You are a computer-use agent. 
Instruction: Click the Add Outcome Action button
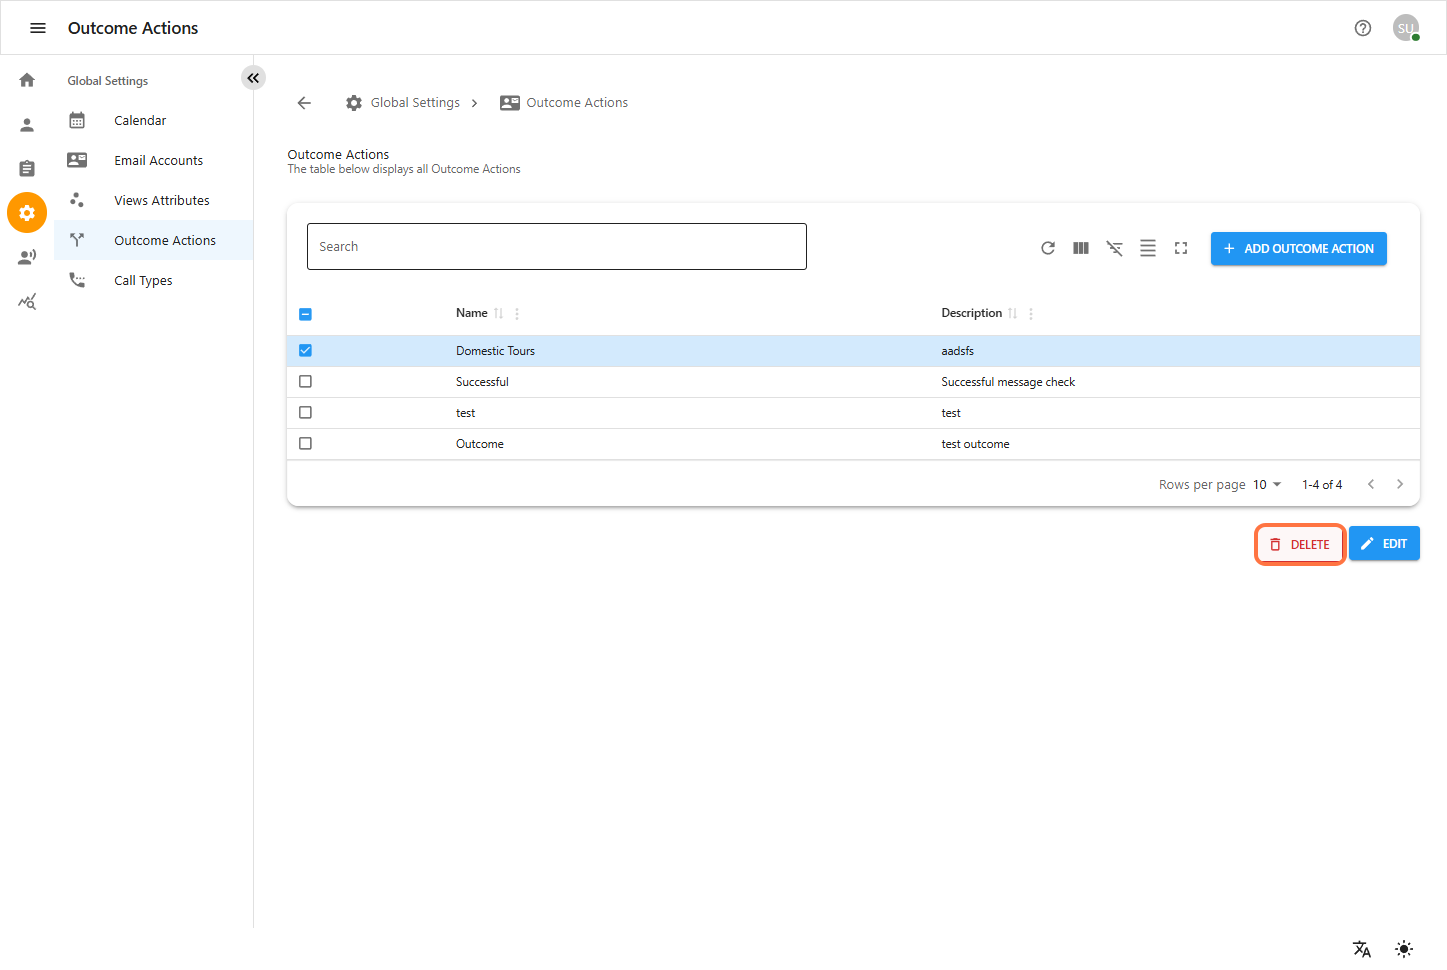click(x=1297, y=249)
